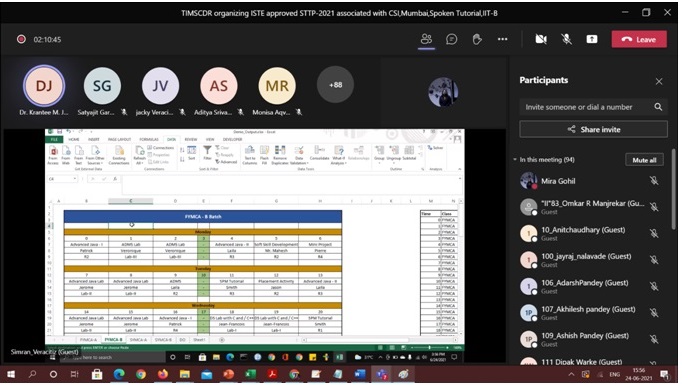Click the Mute all button
The image size is (682, 385).
644,160
